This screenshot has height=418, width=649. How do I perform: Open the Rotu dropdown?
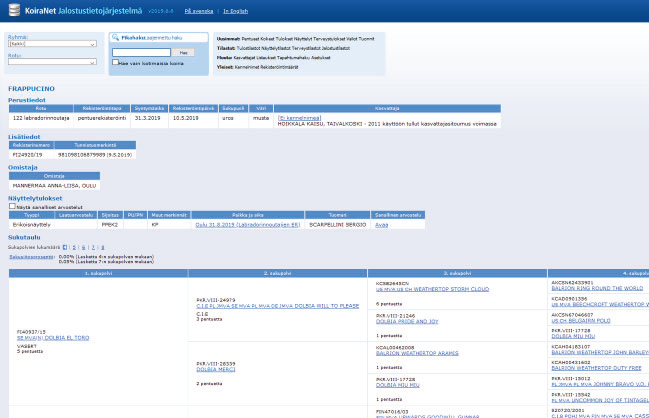52,62
